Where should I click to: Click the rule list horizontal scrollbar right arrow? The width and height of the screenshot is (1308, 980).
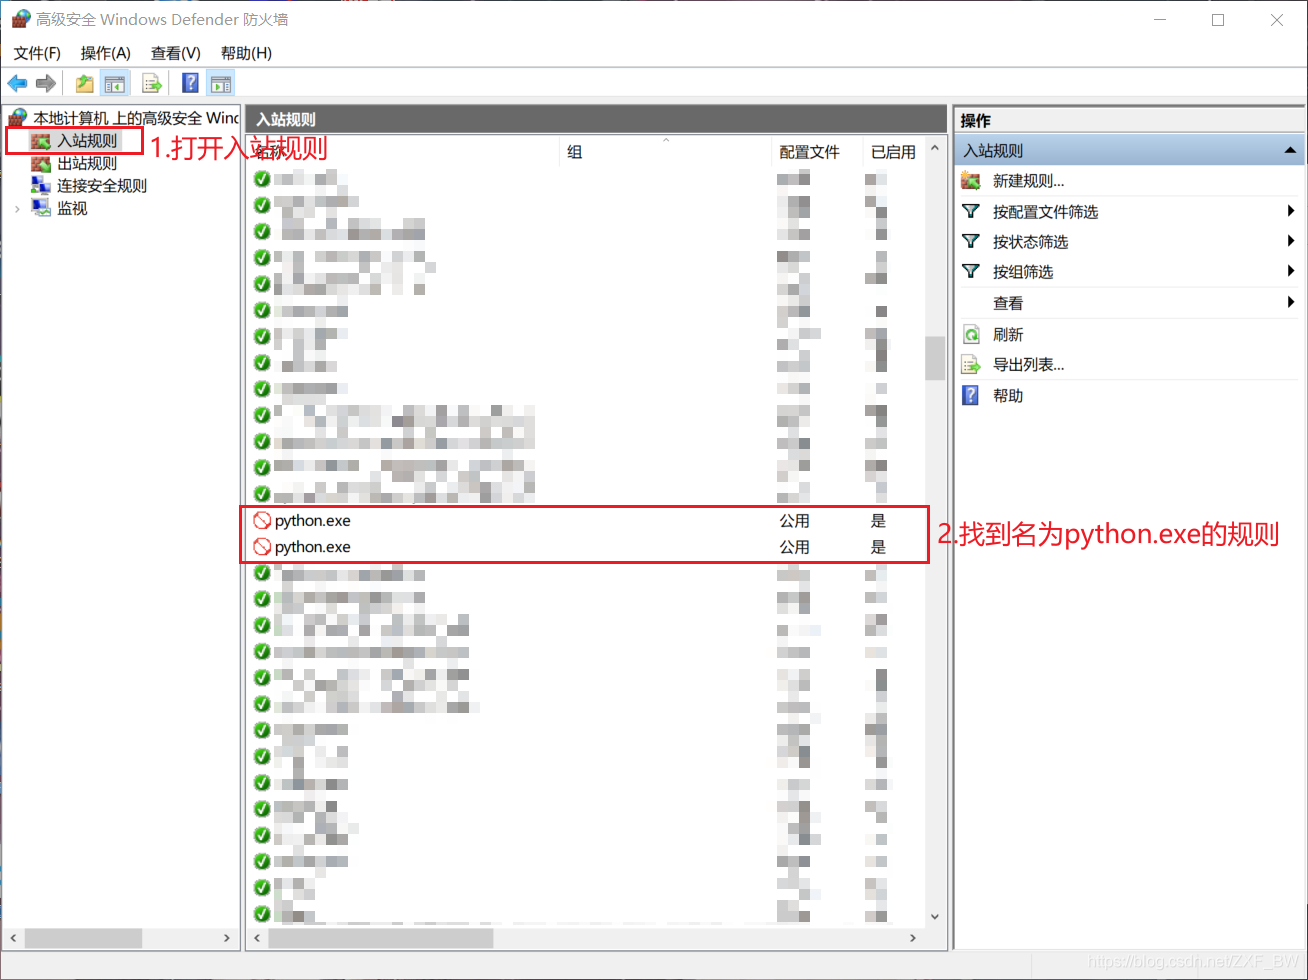click(913, 939)
